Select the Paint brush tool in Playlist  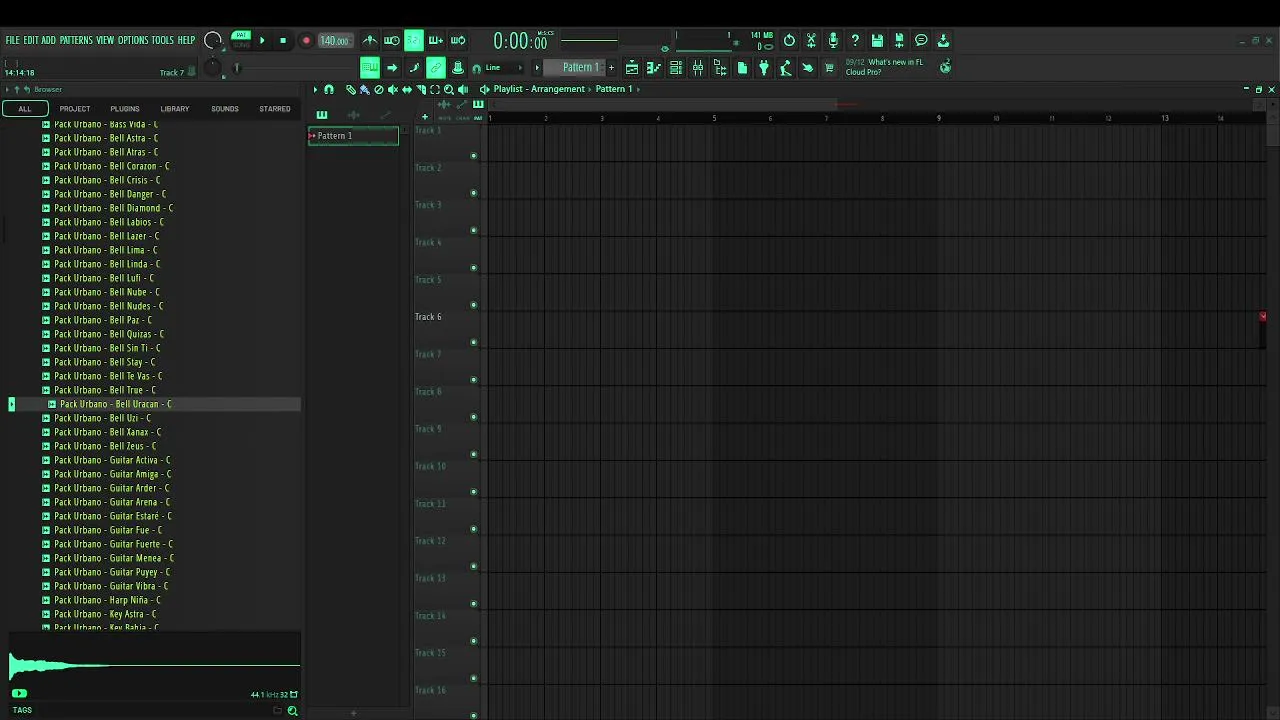[x=364, y=89]
